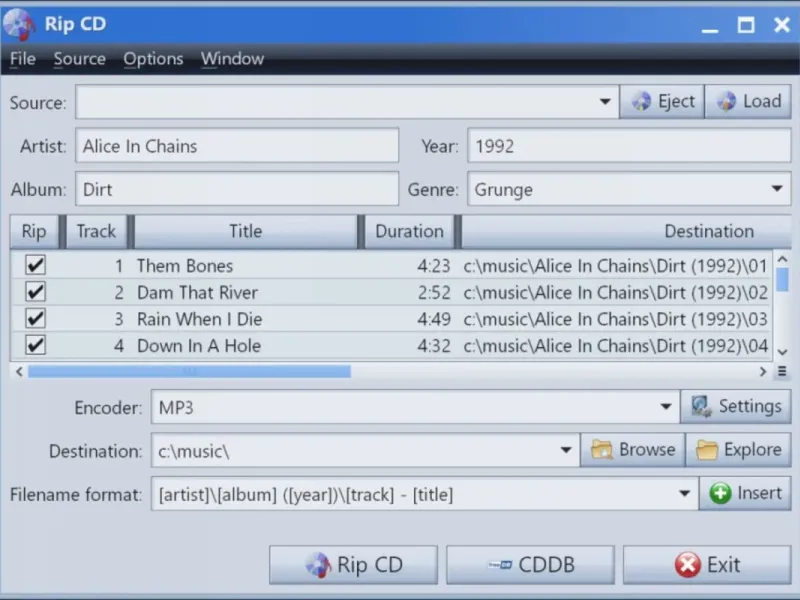Sort by the Duration column header

click(x=409, y=232)
